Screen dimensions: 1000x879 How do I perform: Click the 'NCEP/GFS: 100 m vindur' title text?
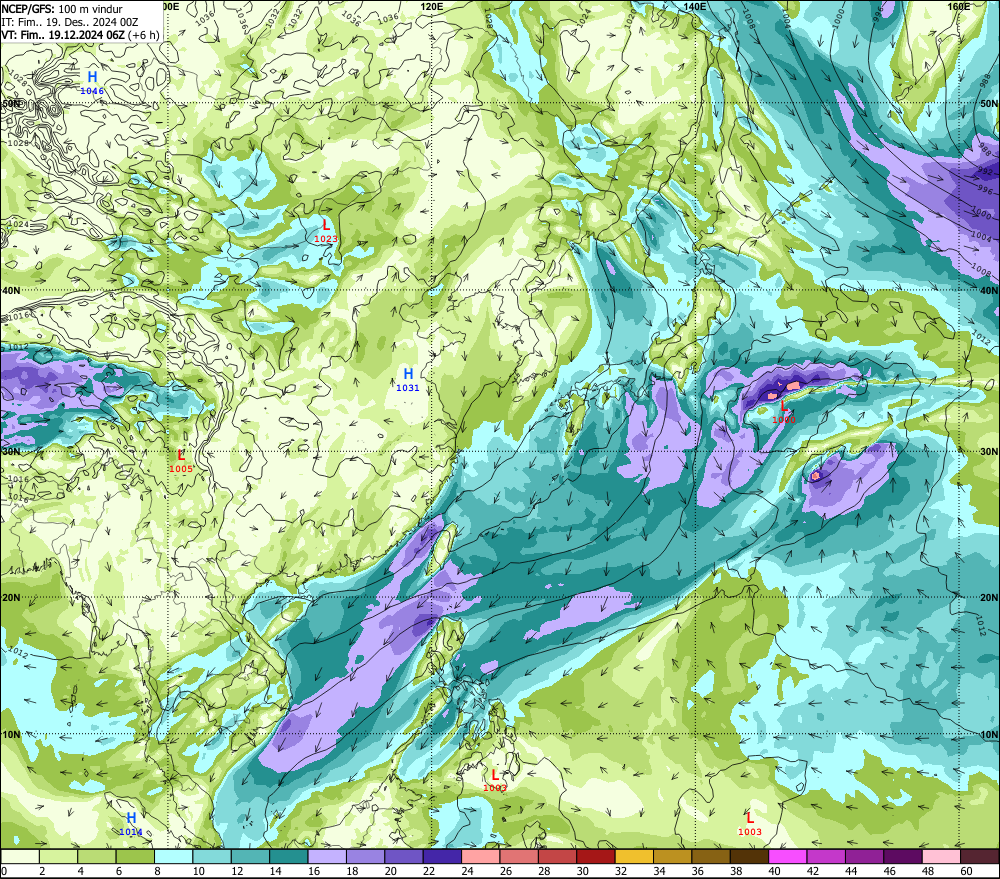click(62, 9)
